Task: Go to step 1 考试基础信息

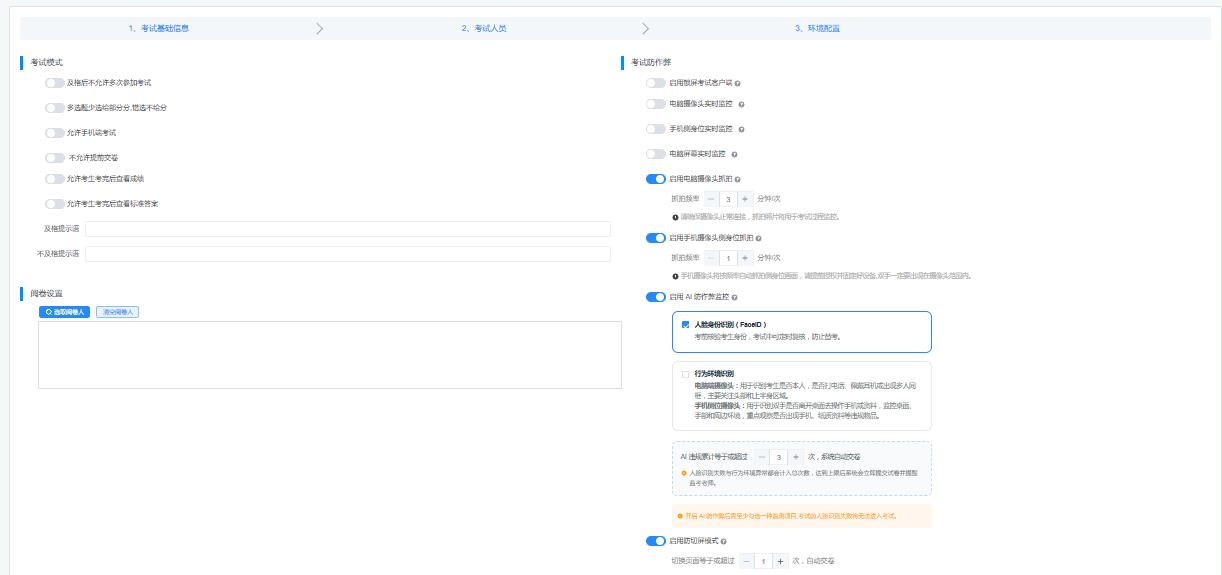Action: [158, 28]
